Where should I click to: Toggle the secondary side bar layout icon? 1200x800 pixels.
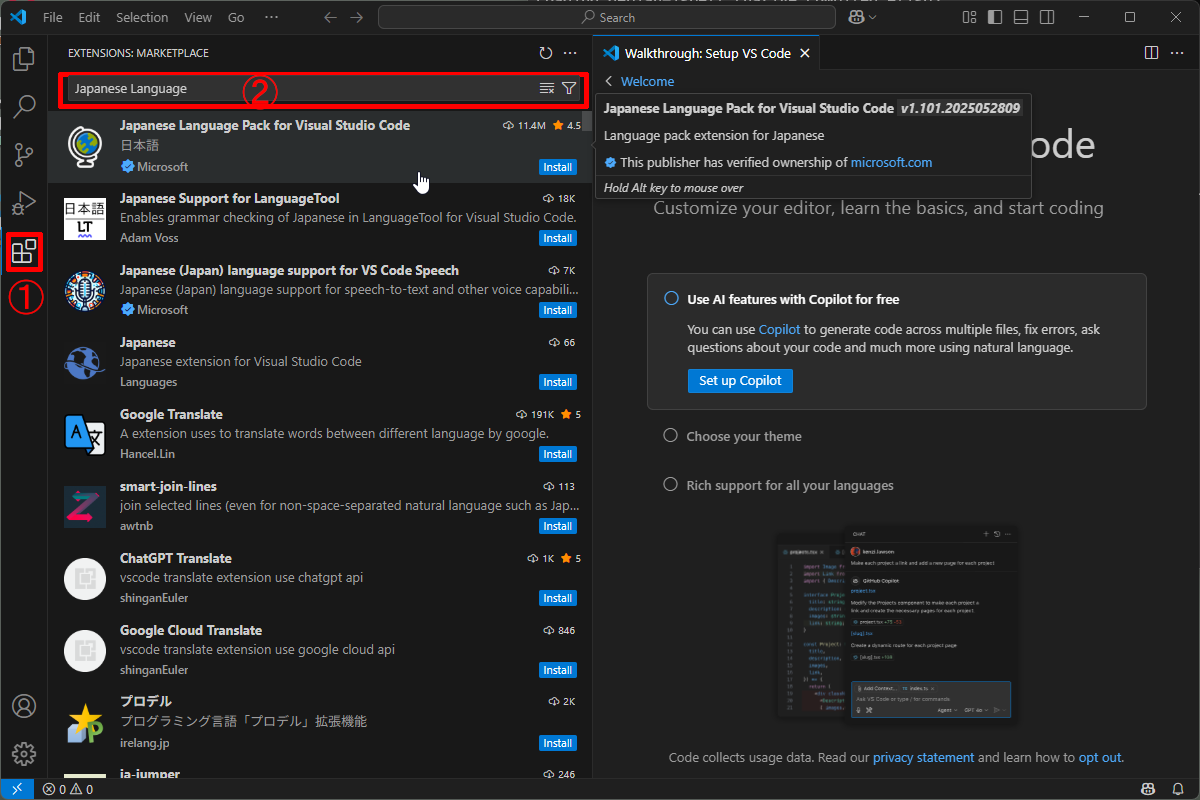coord(1046,17)
